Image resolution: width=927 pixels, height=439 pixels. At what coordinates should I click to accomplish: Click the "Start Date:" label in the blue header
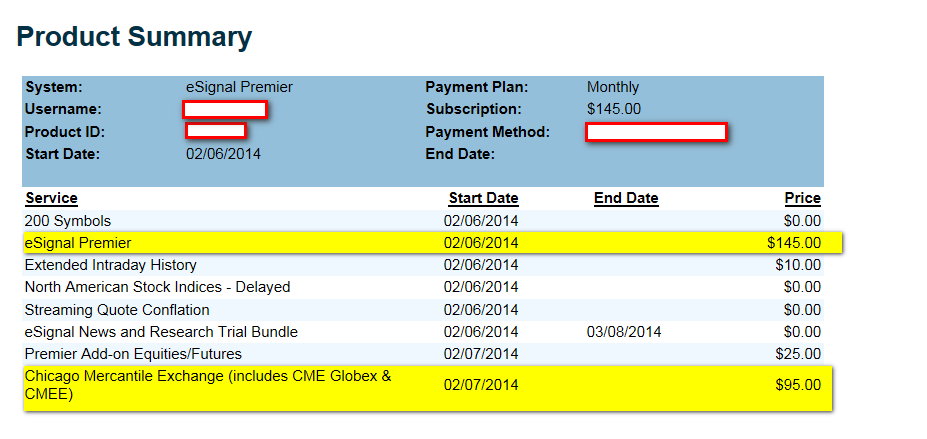[63, 154]
